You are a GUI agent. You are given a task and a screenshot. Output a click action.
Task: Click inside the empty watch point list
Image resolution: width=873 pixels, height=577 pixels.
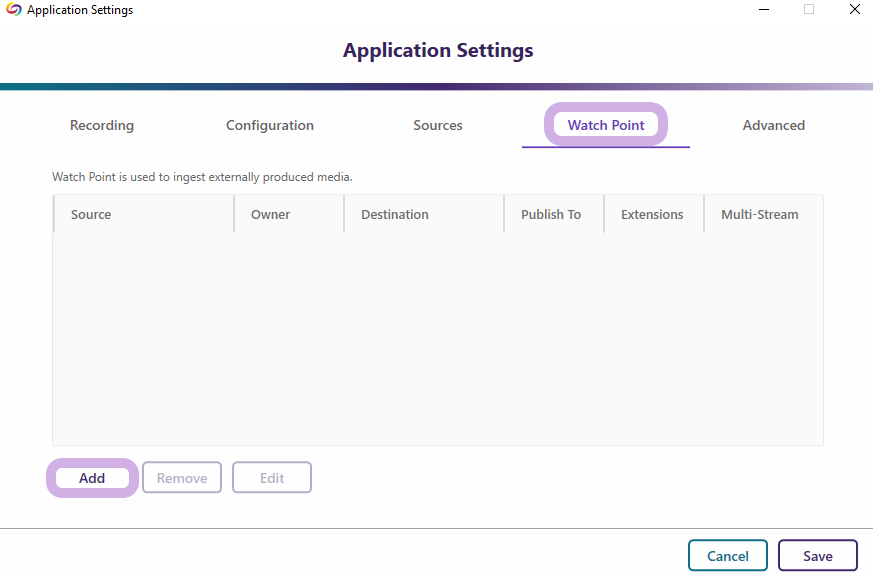[438, 340]
